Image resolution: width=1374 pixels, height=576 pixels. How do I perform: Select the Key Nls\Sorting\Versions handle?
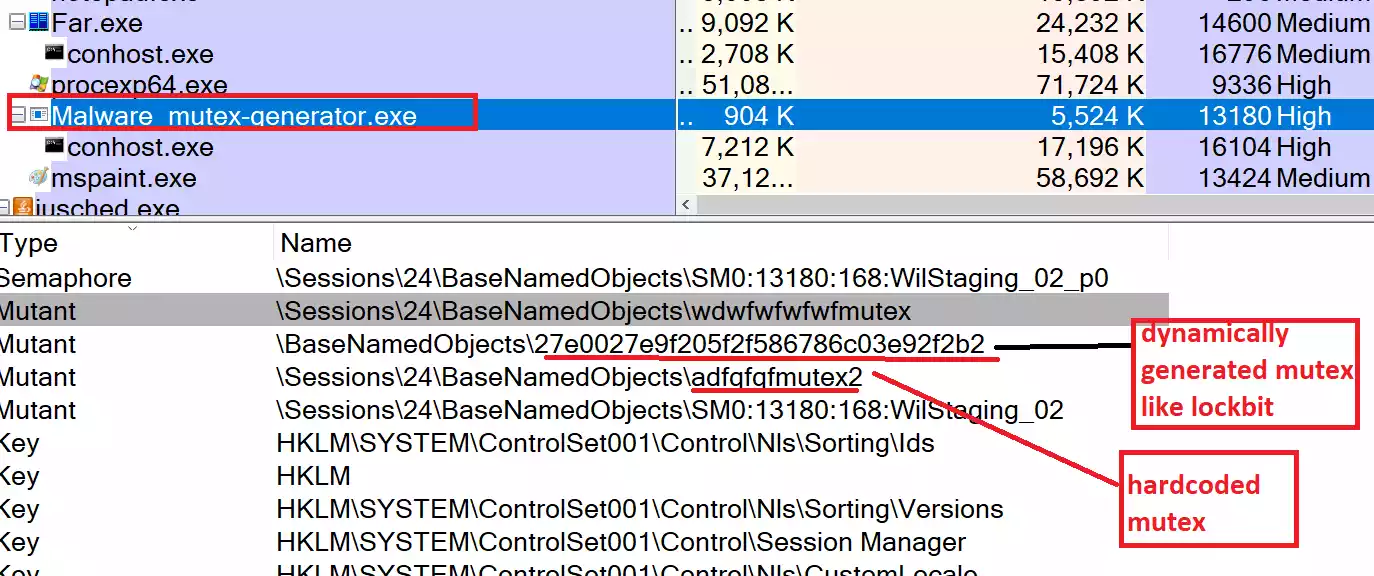[x=584, y=509]
